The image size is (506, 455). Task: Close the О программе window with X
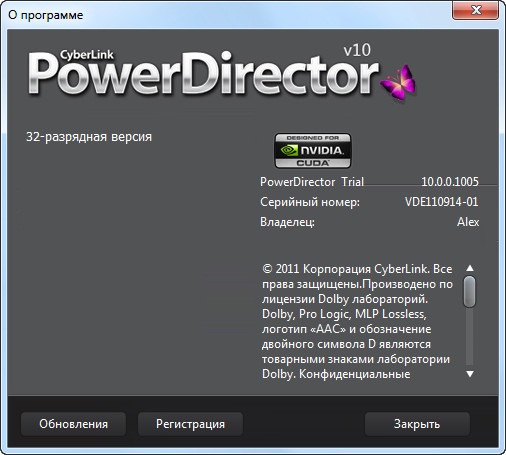475,10
